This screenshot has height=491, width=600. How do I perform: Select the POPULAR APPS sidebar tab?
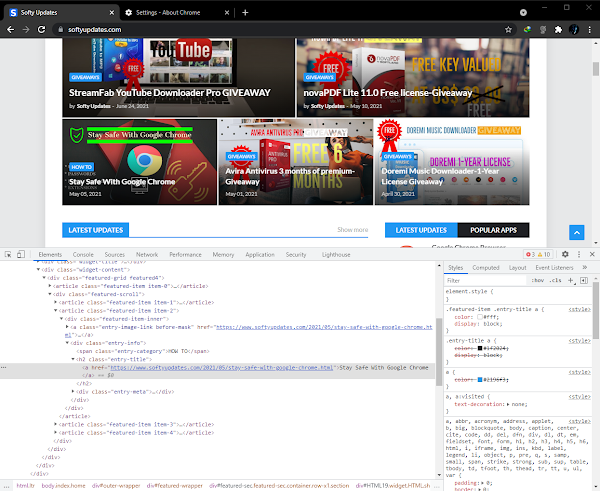click(493, 230)
